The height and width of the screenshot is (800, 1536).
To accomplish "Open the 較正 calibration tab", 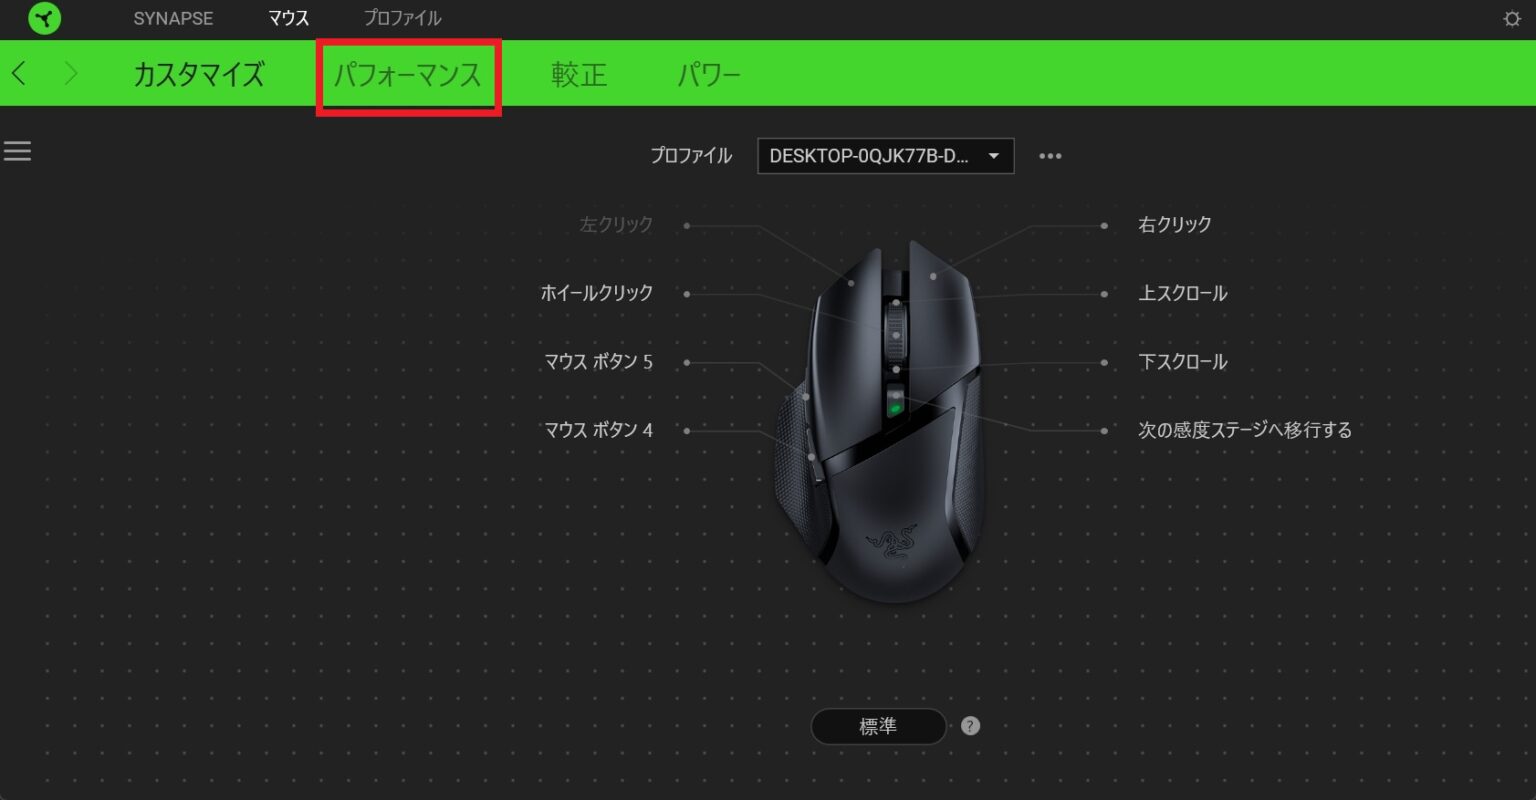I will pos(578,74).
